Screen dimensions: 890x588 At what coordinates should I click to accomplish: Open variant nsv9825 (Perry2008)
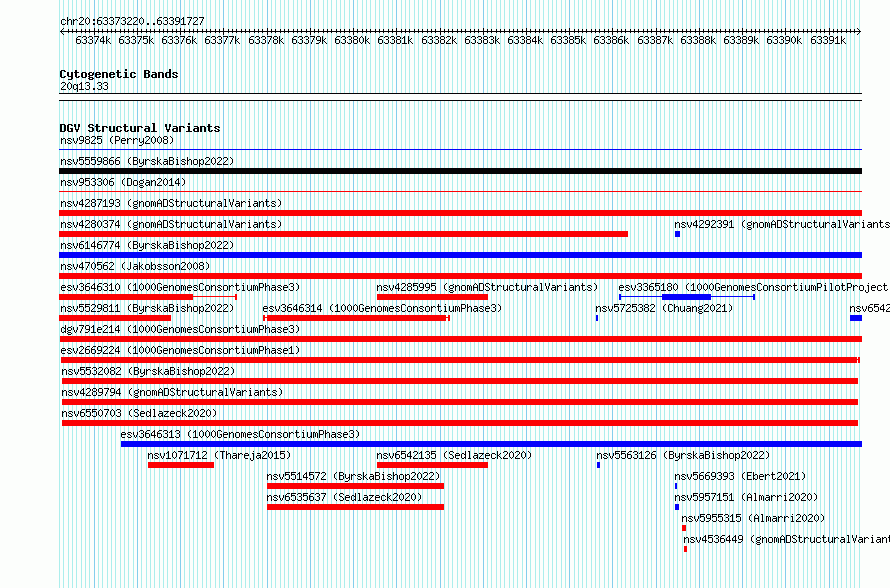[117, 140]
